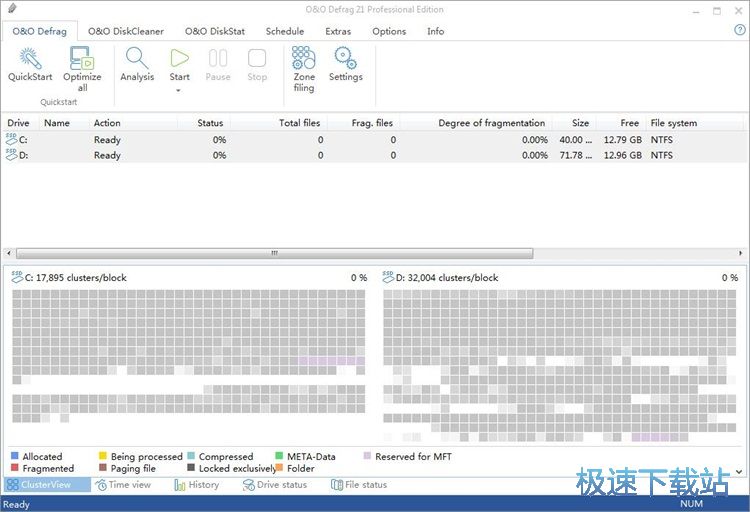Select the O&O Defrag tab
Viewport: 750px width, 512px height.
tap(39, 31)
